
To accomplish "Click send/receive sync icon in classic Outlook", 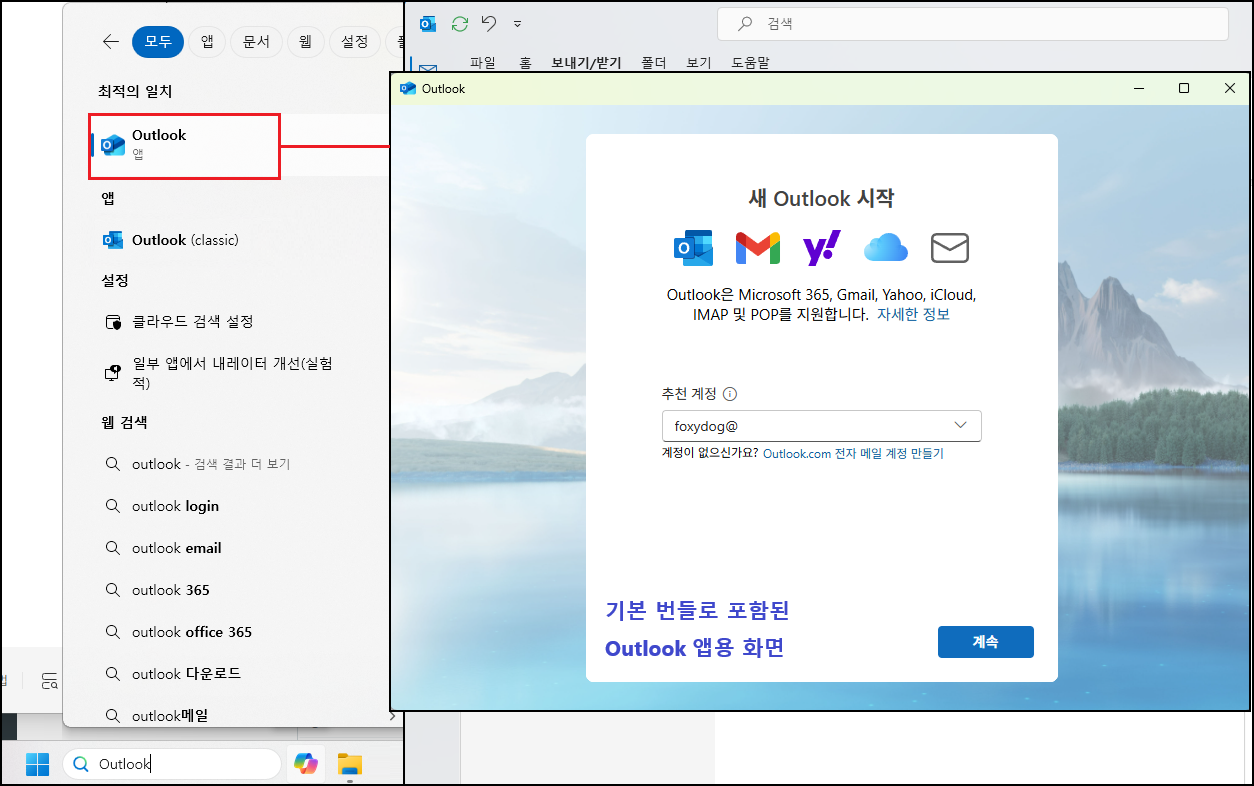I will coord(459,23).
